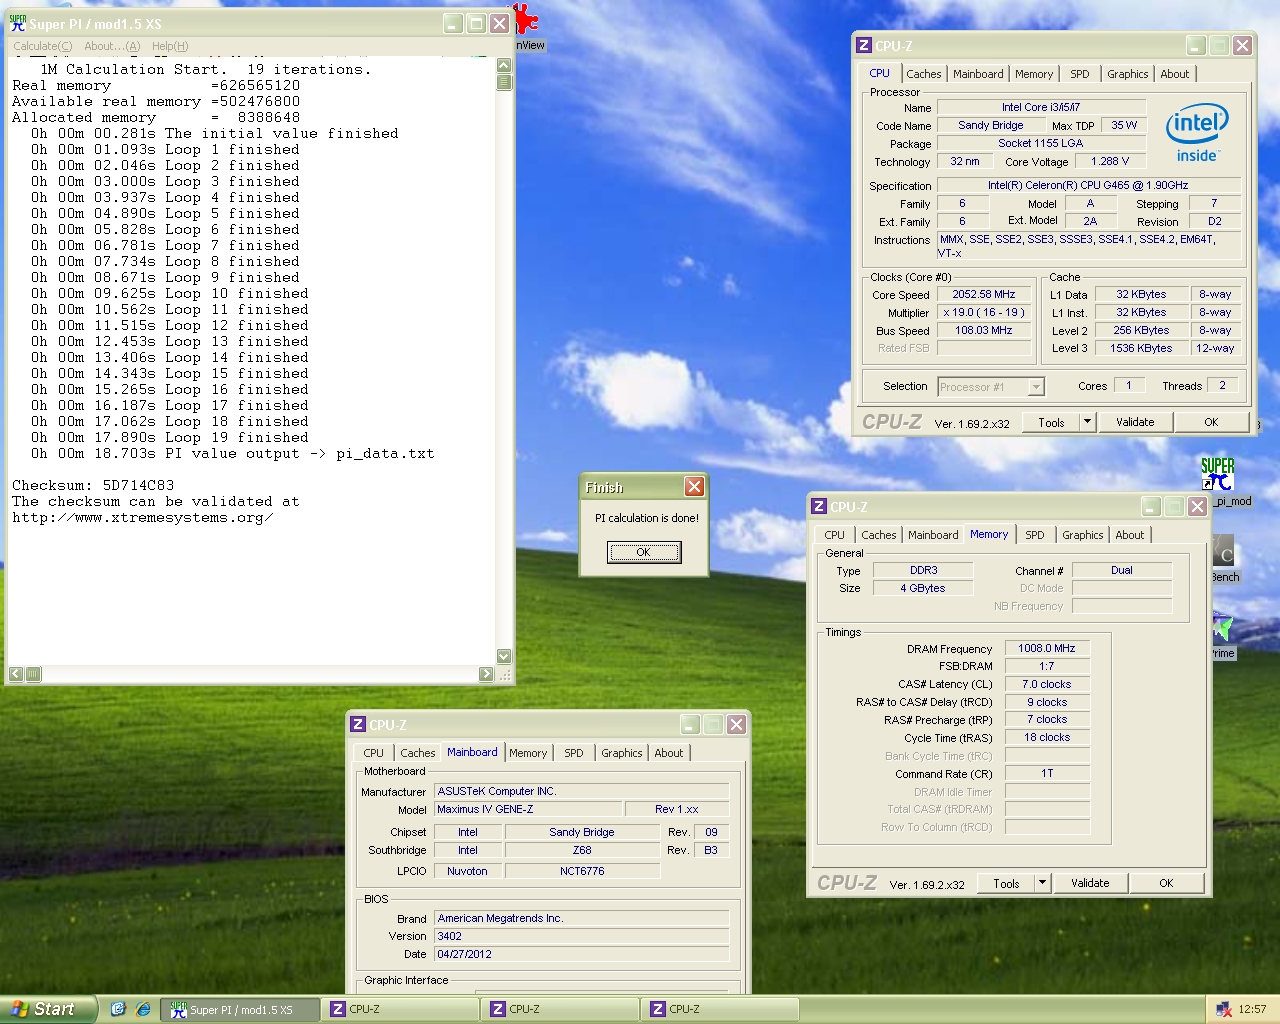Click the Z icon in Memory CPU-Z window title

(818, 506)
